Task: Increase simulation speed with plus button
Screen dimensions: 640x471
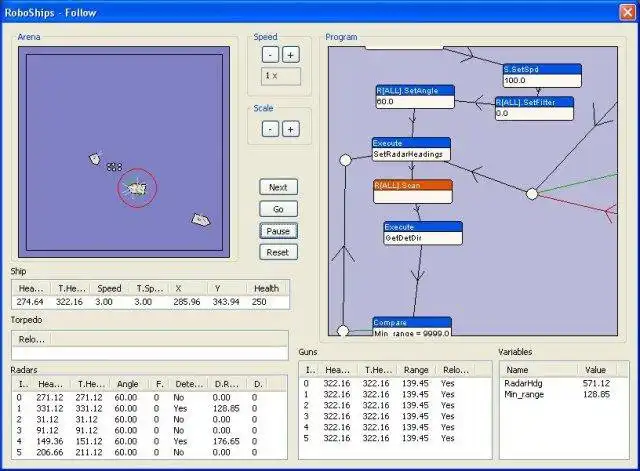Action: 291,55
